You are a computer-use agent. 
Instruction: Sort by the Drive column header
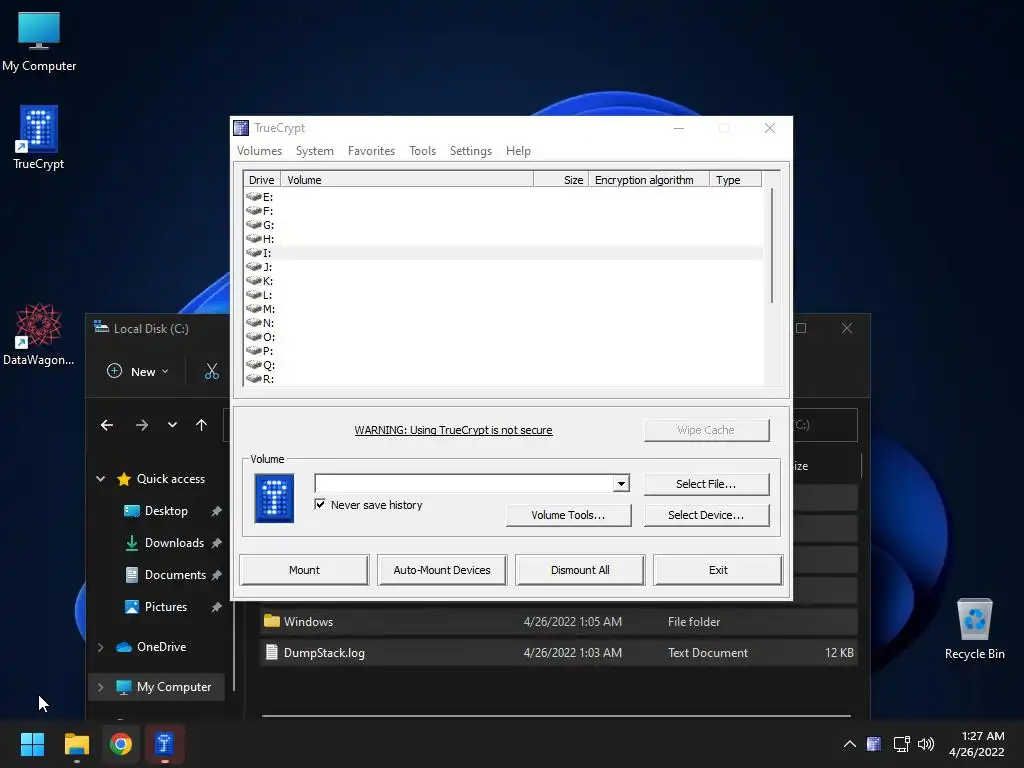262,180
